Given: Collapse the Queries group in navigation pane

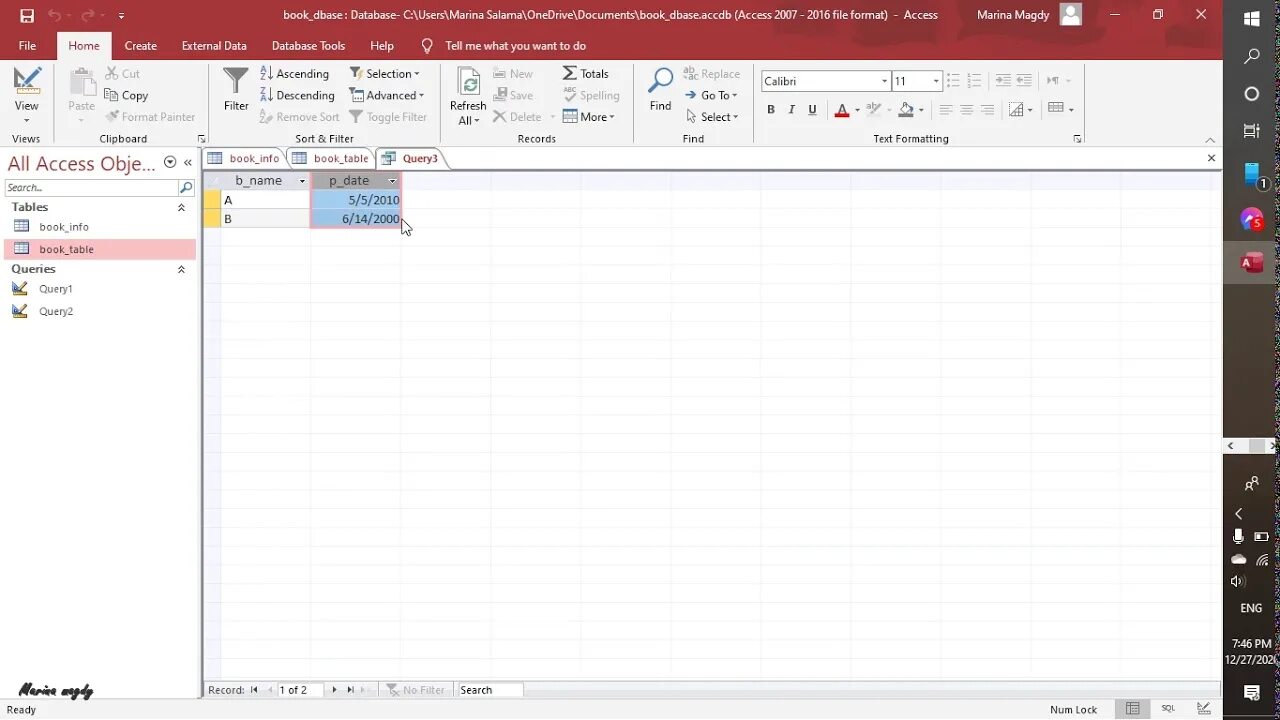Looking at the screenshot, I should point(181,269).
